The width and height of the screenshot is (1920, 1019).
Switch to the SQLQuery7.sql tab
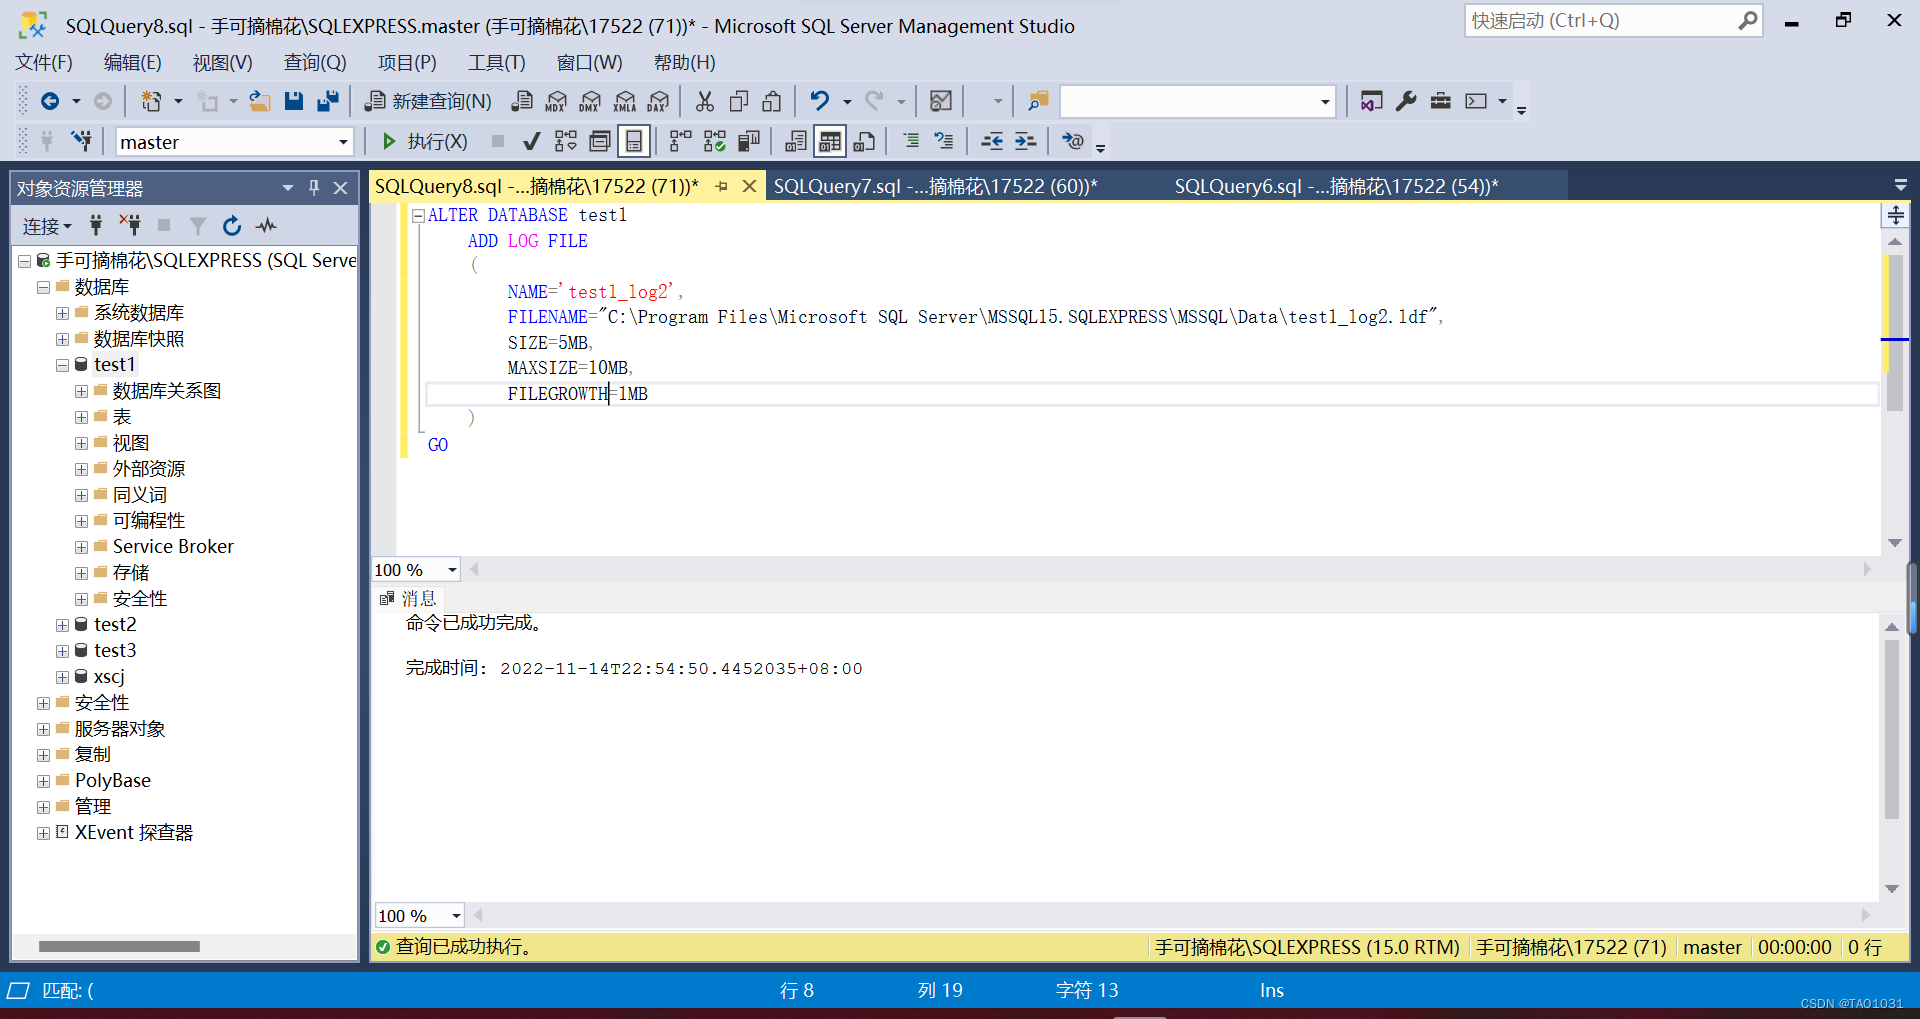point(935,187)
